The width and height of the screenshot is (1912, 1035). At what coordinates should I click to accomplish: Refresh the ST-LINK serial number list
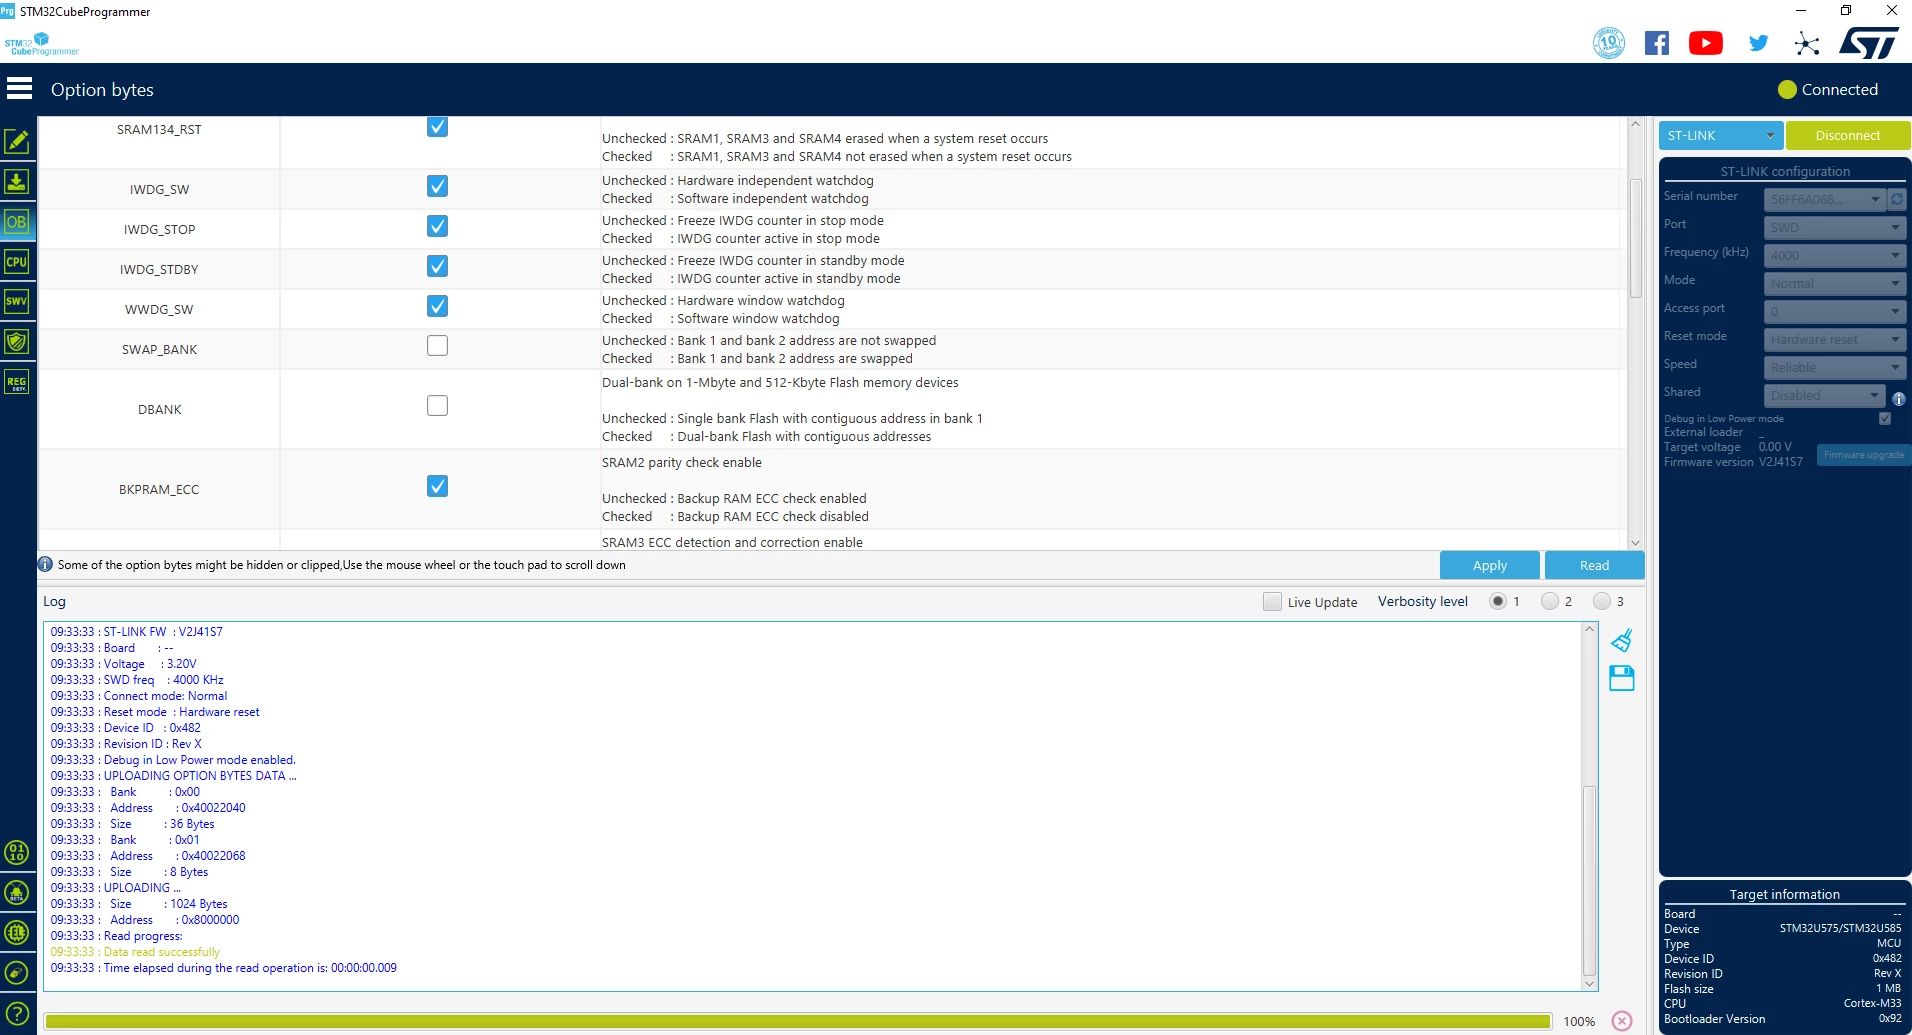(1897, 199)
